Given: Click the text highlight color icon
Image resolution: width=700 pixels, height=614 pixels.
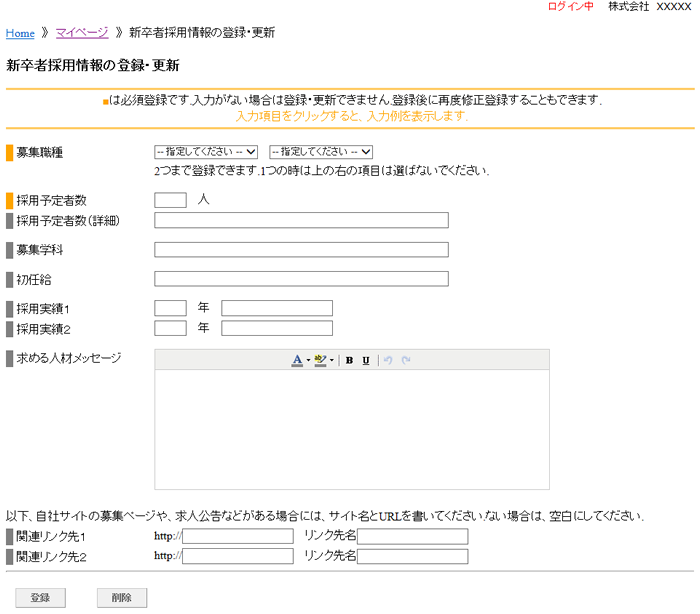Looking at the screenshot, I should point(320,360).
